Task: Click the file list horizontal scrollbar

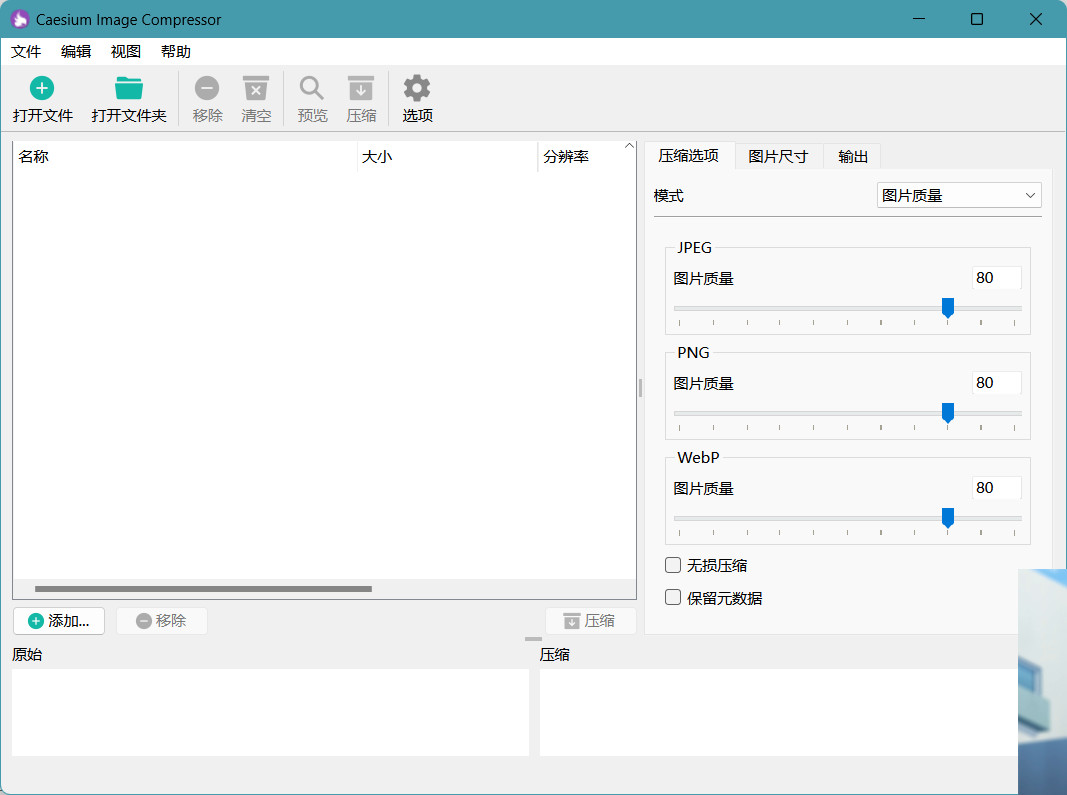Action: click(x=203, y=589)
